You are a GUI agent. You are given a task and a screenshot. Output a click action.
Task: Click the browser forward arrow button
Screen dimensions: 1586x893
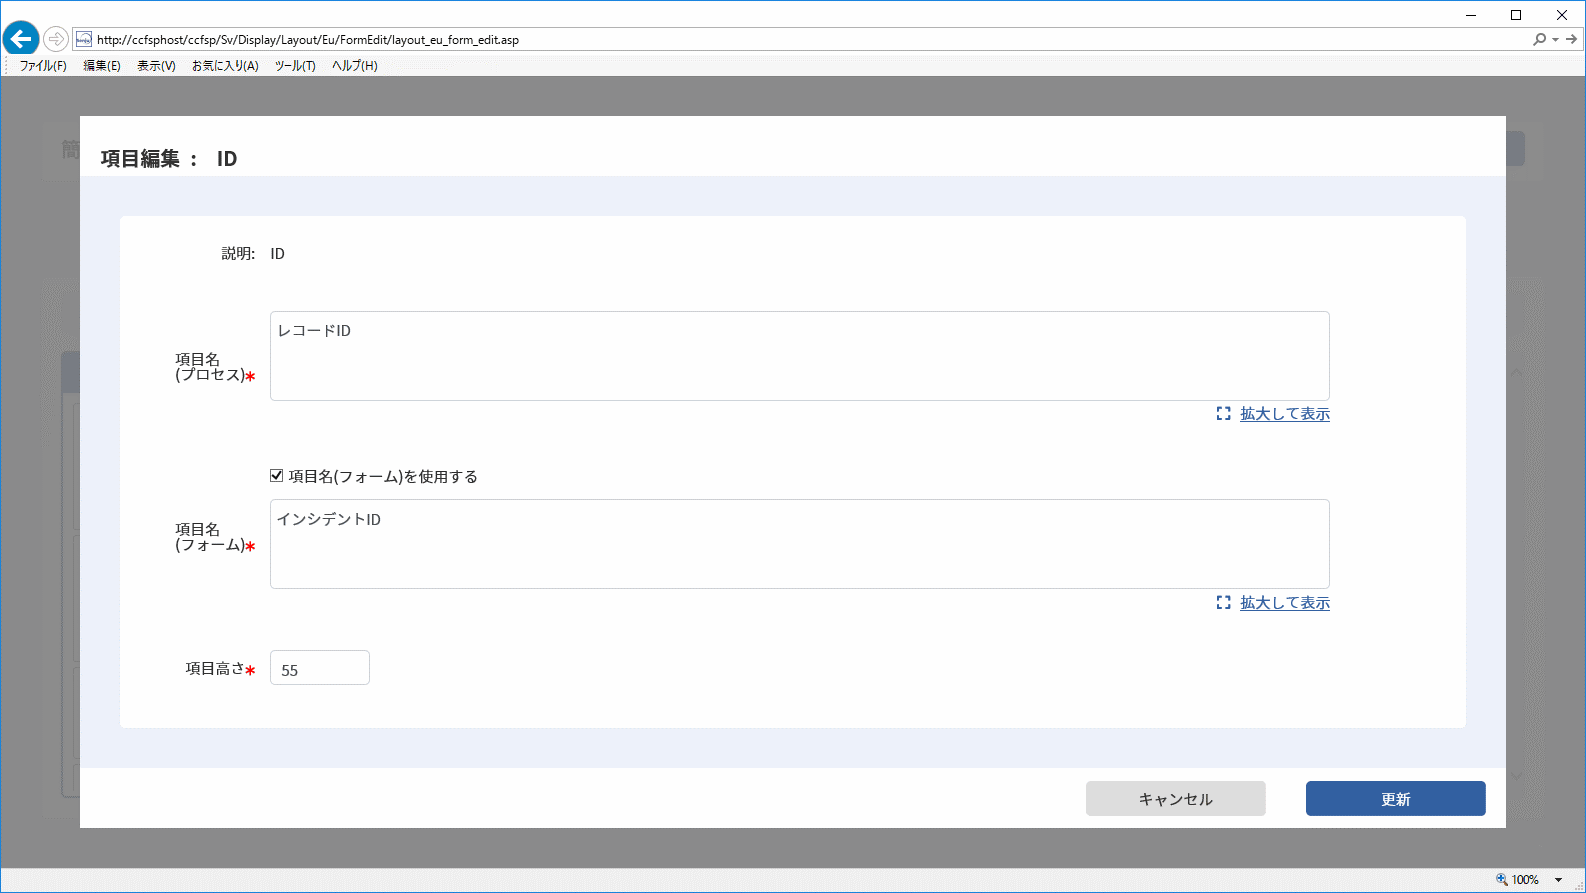click(x=56, y=39)
